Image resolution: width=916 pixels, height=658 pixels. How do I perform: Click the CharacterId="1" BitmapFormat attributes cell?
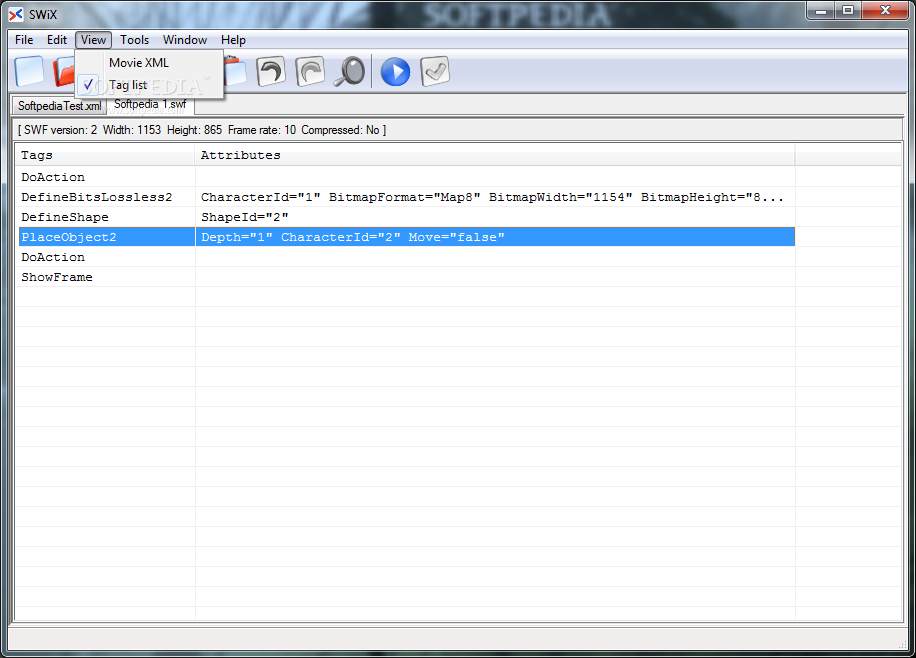[495, 197]
